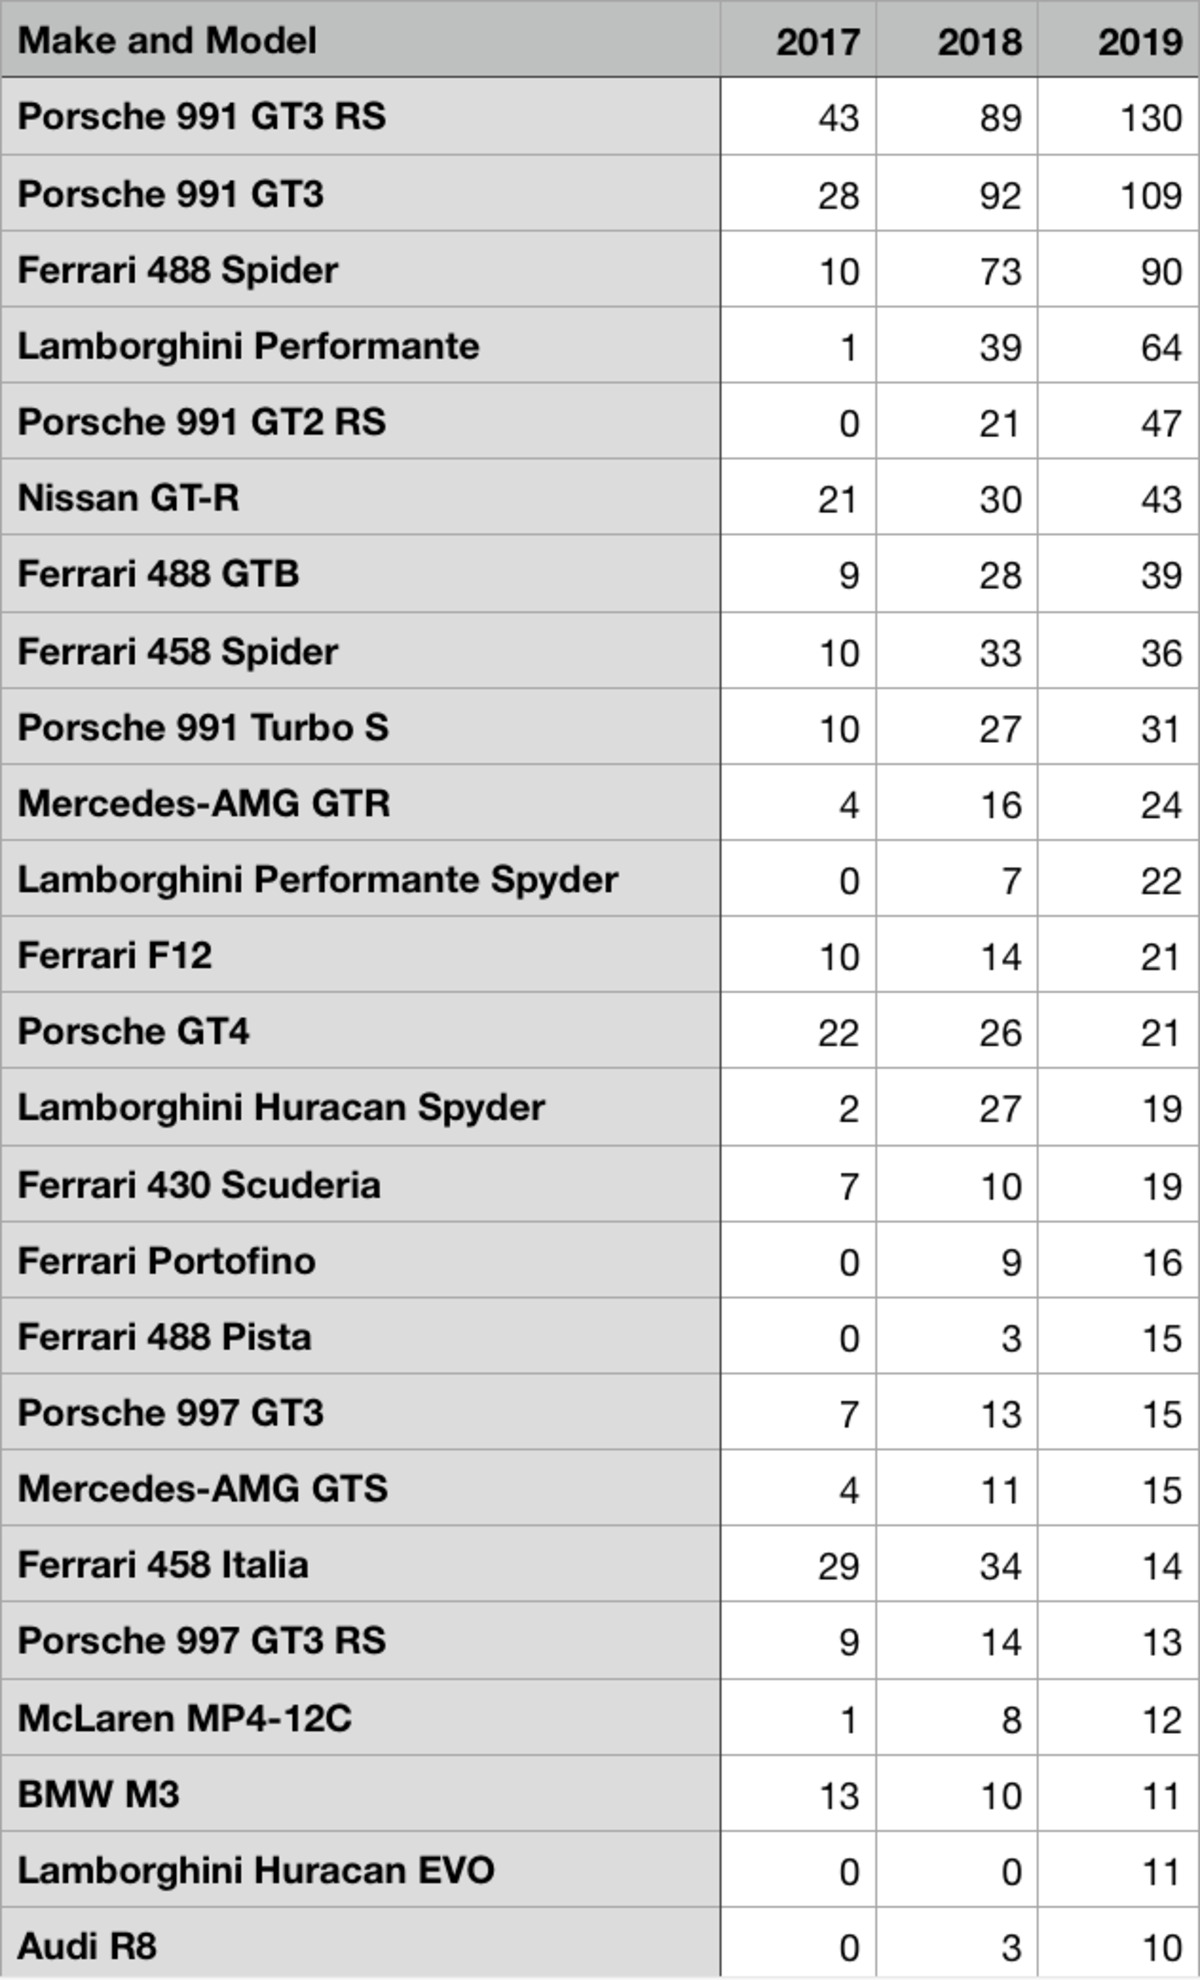Select the Ferrari 488 Spider cell
This screenshot has height=1980, width=1200.
click(360, 269)
